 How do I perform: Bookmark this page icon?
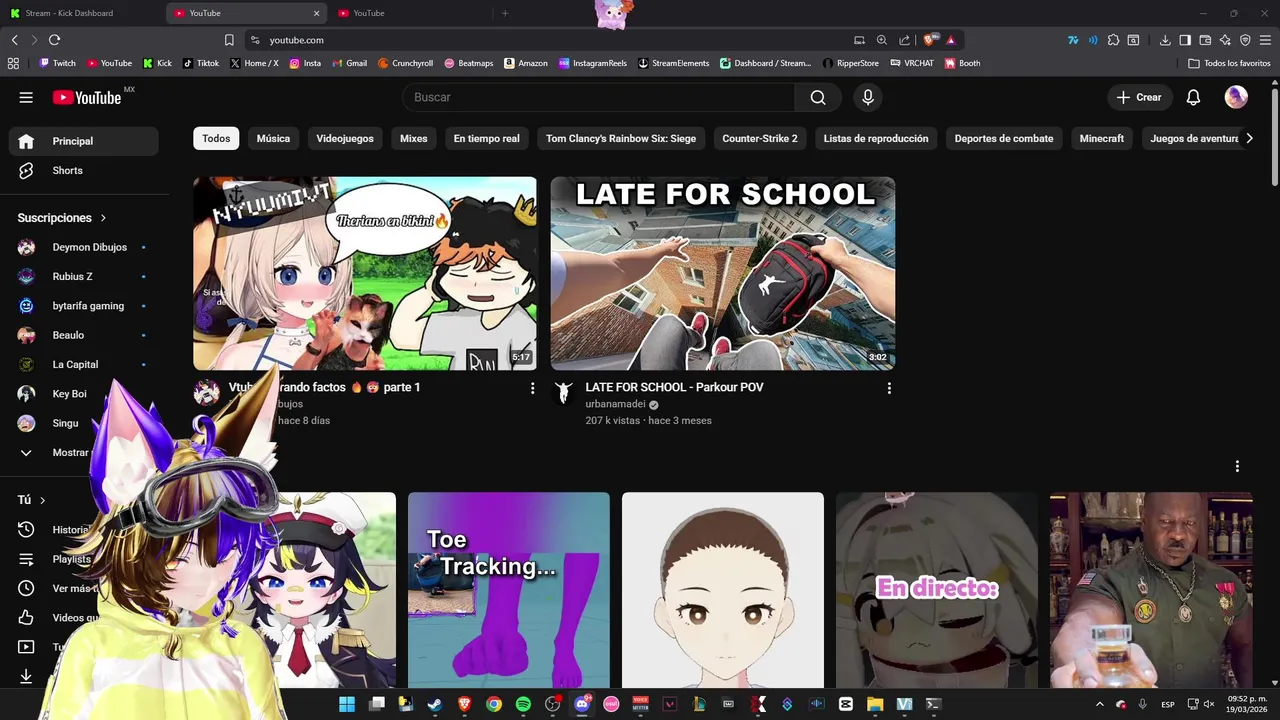[x=229, y=40]
